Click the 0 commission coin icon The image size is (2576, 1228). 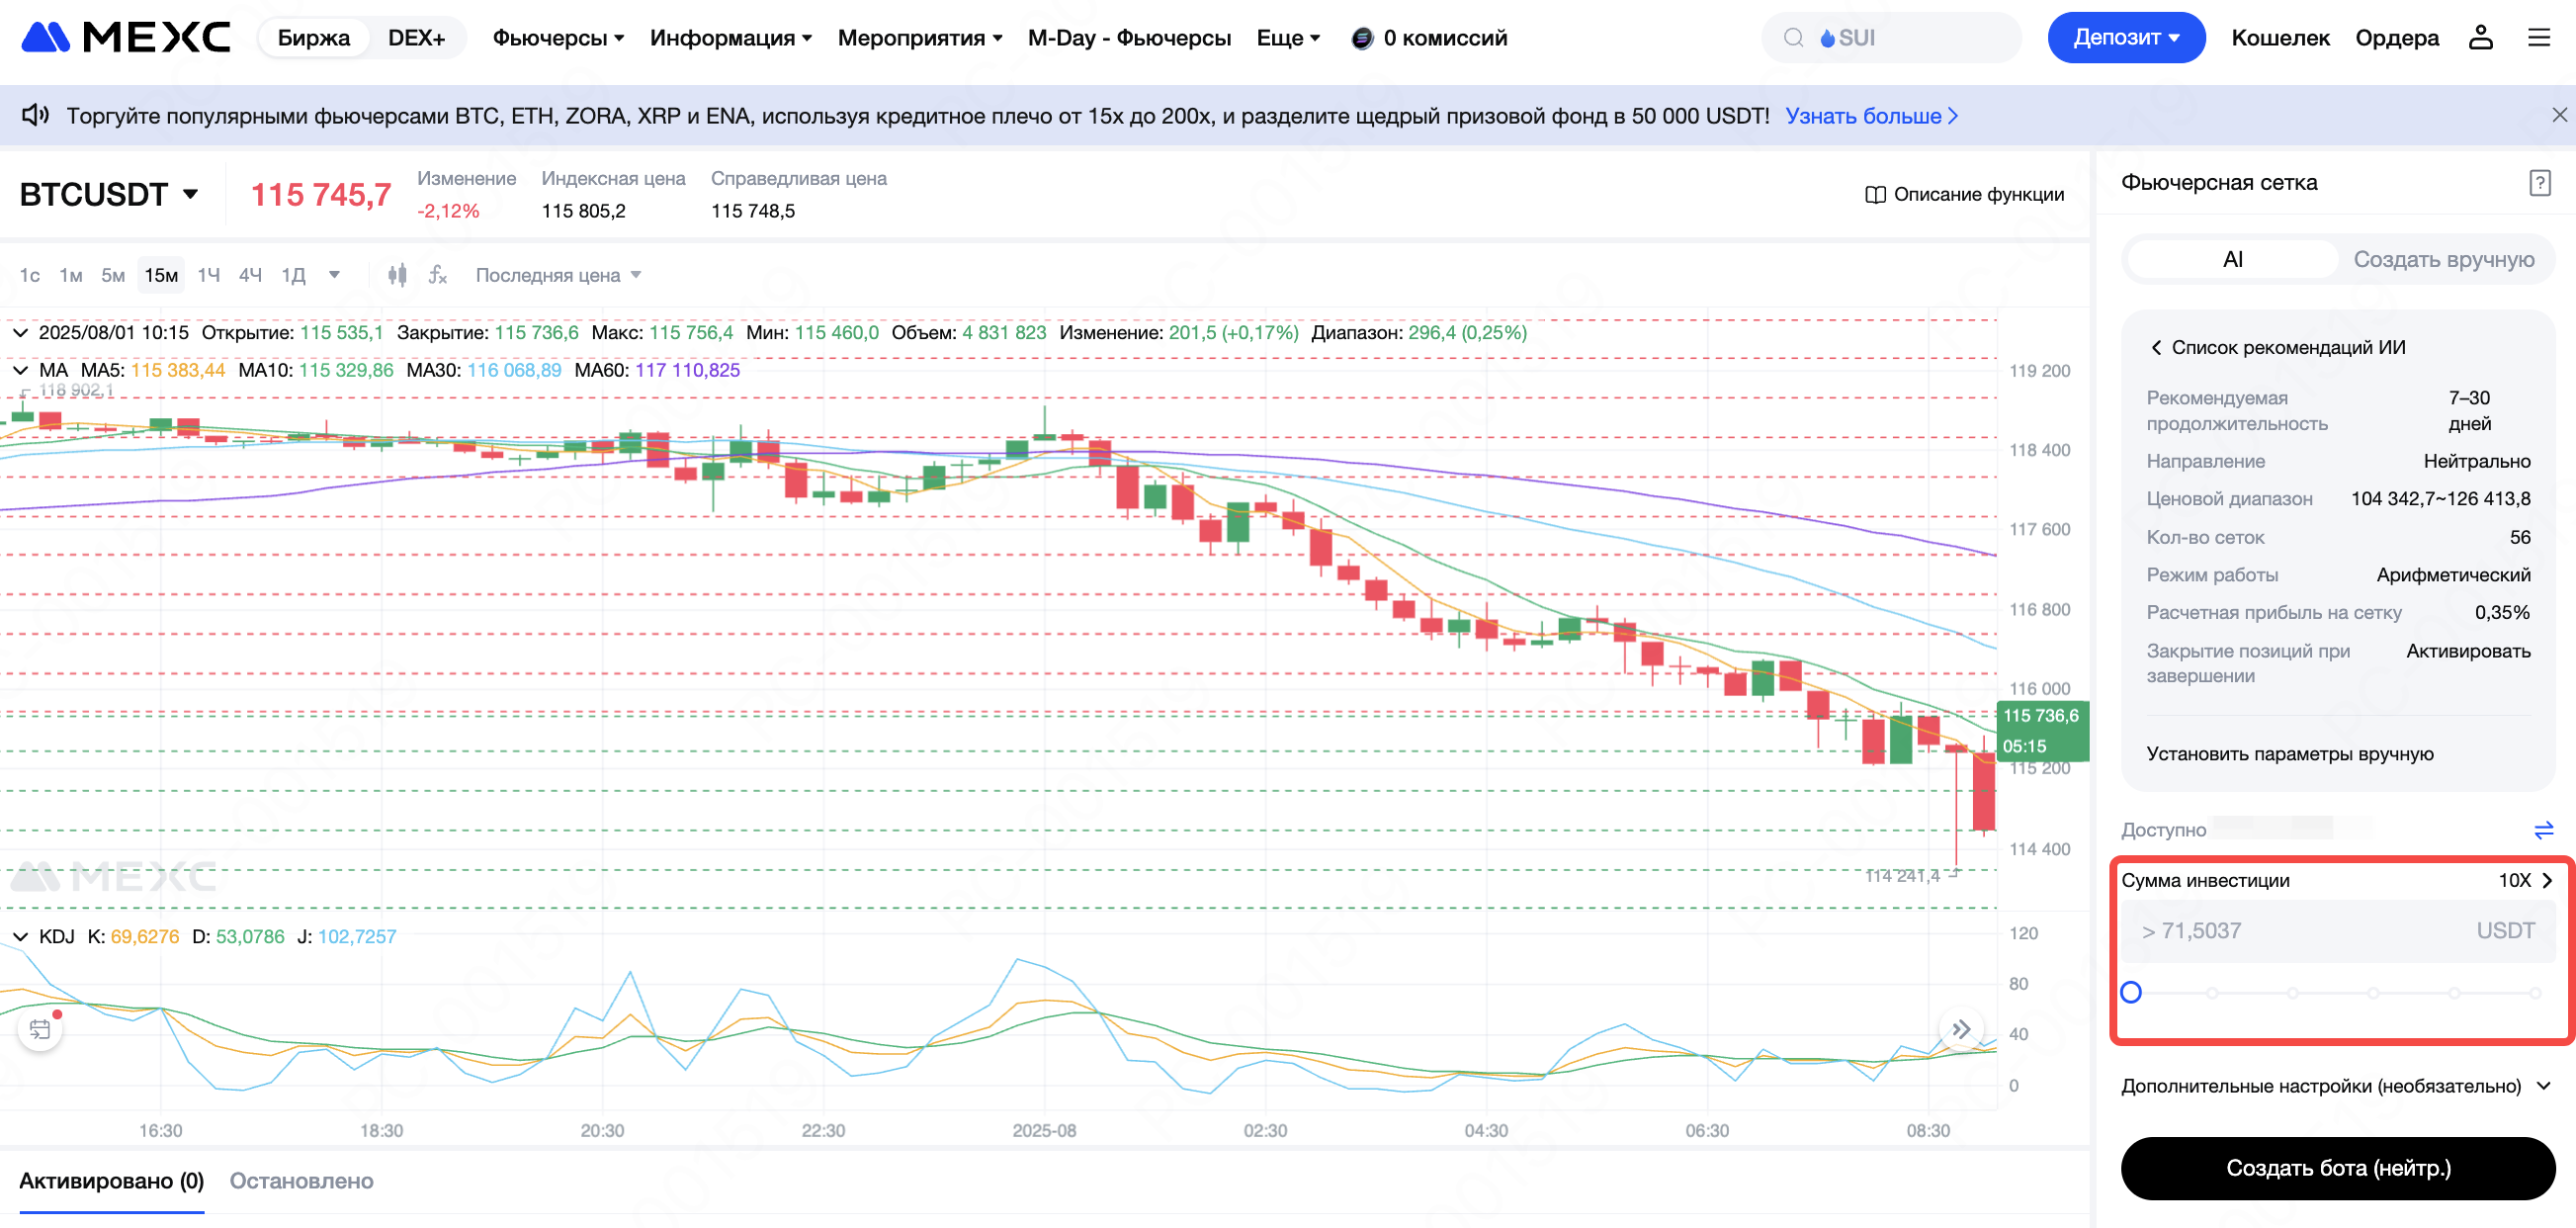[1361, 38]
